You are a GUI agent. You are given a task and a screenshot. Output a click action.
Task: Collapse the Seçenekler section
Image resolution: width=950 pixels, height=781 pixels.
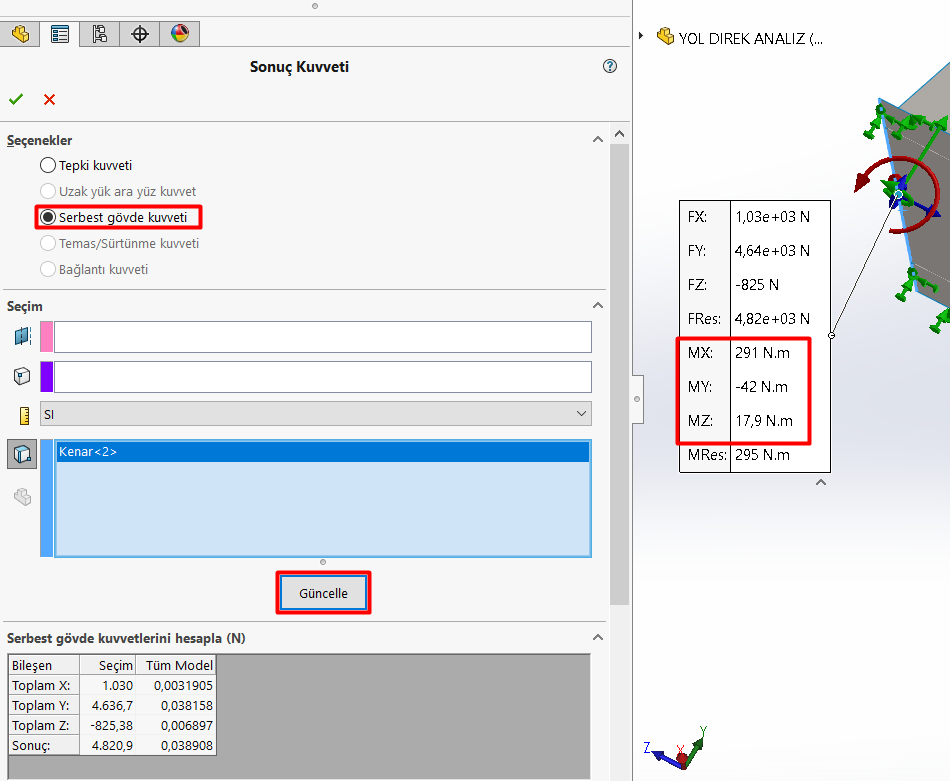[598, 139]
